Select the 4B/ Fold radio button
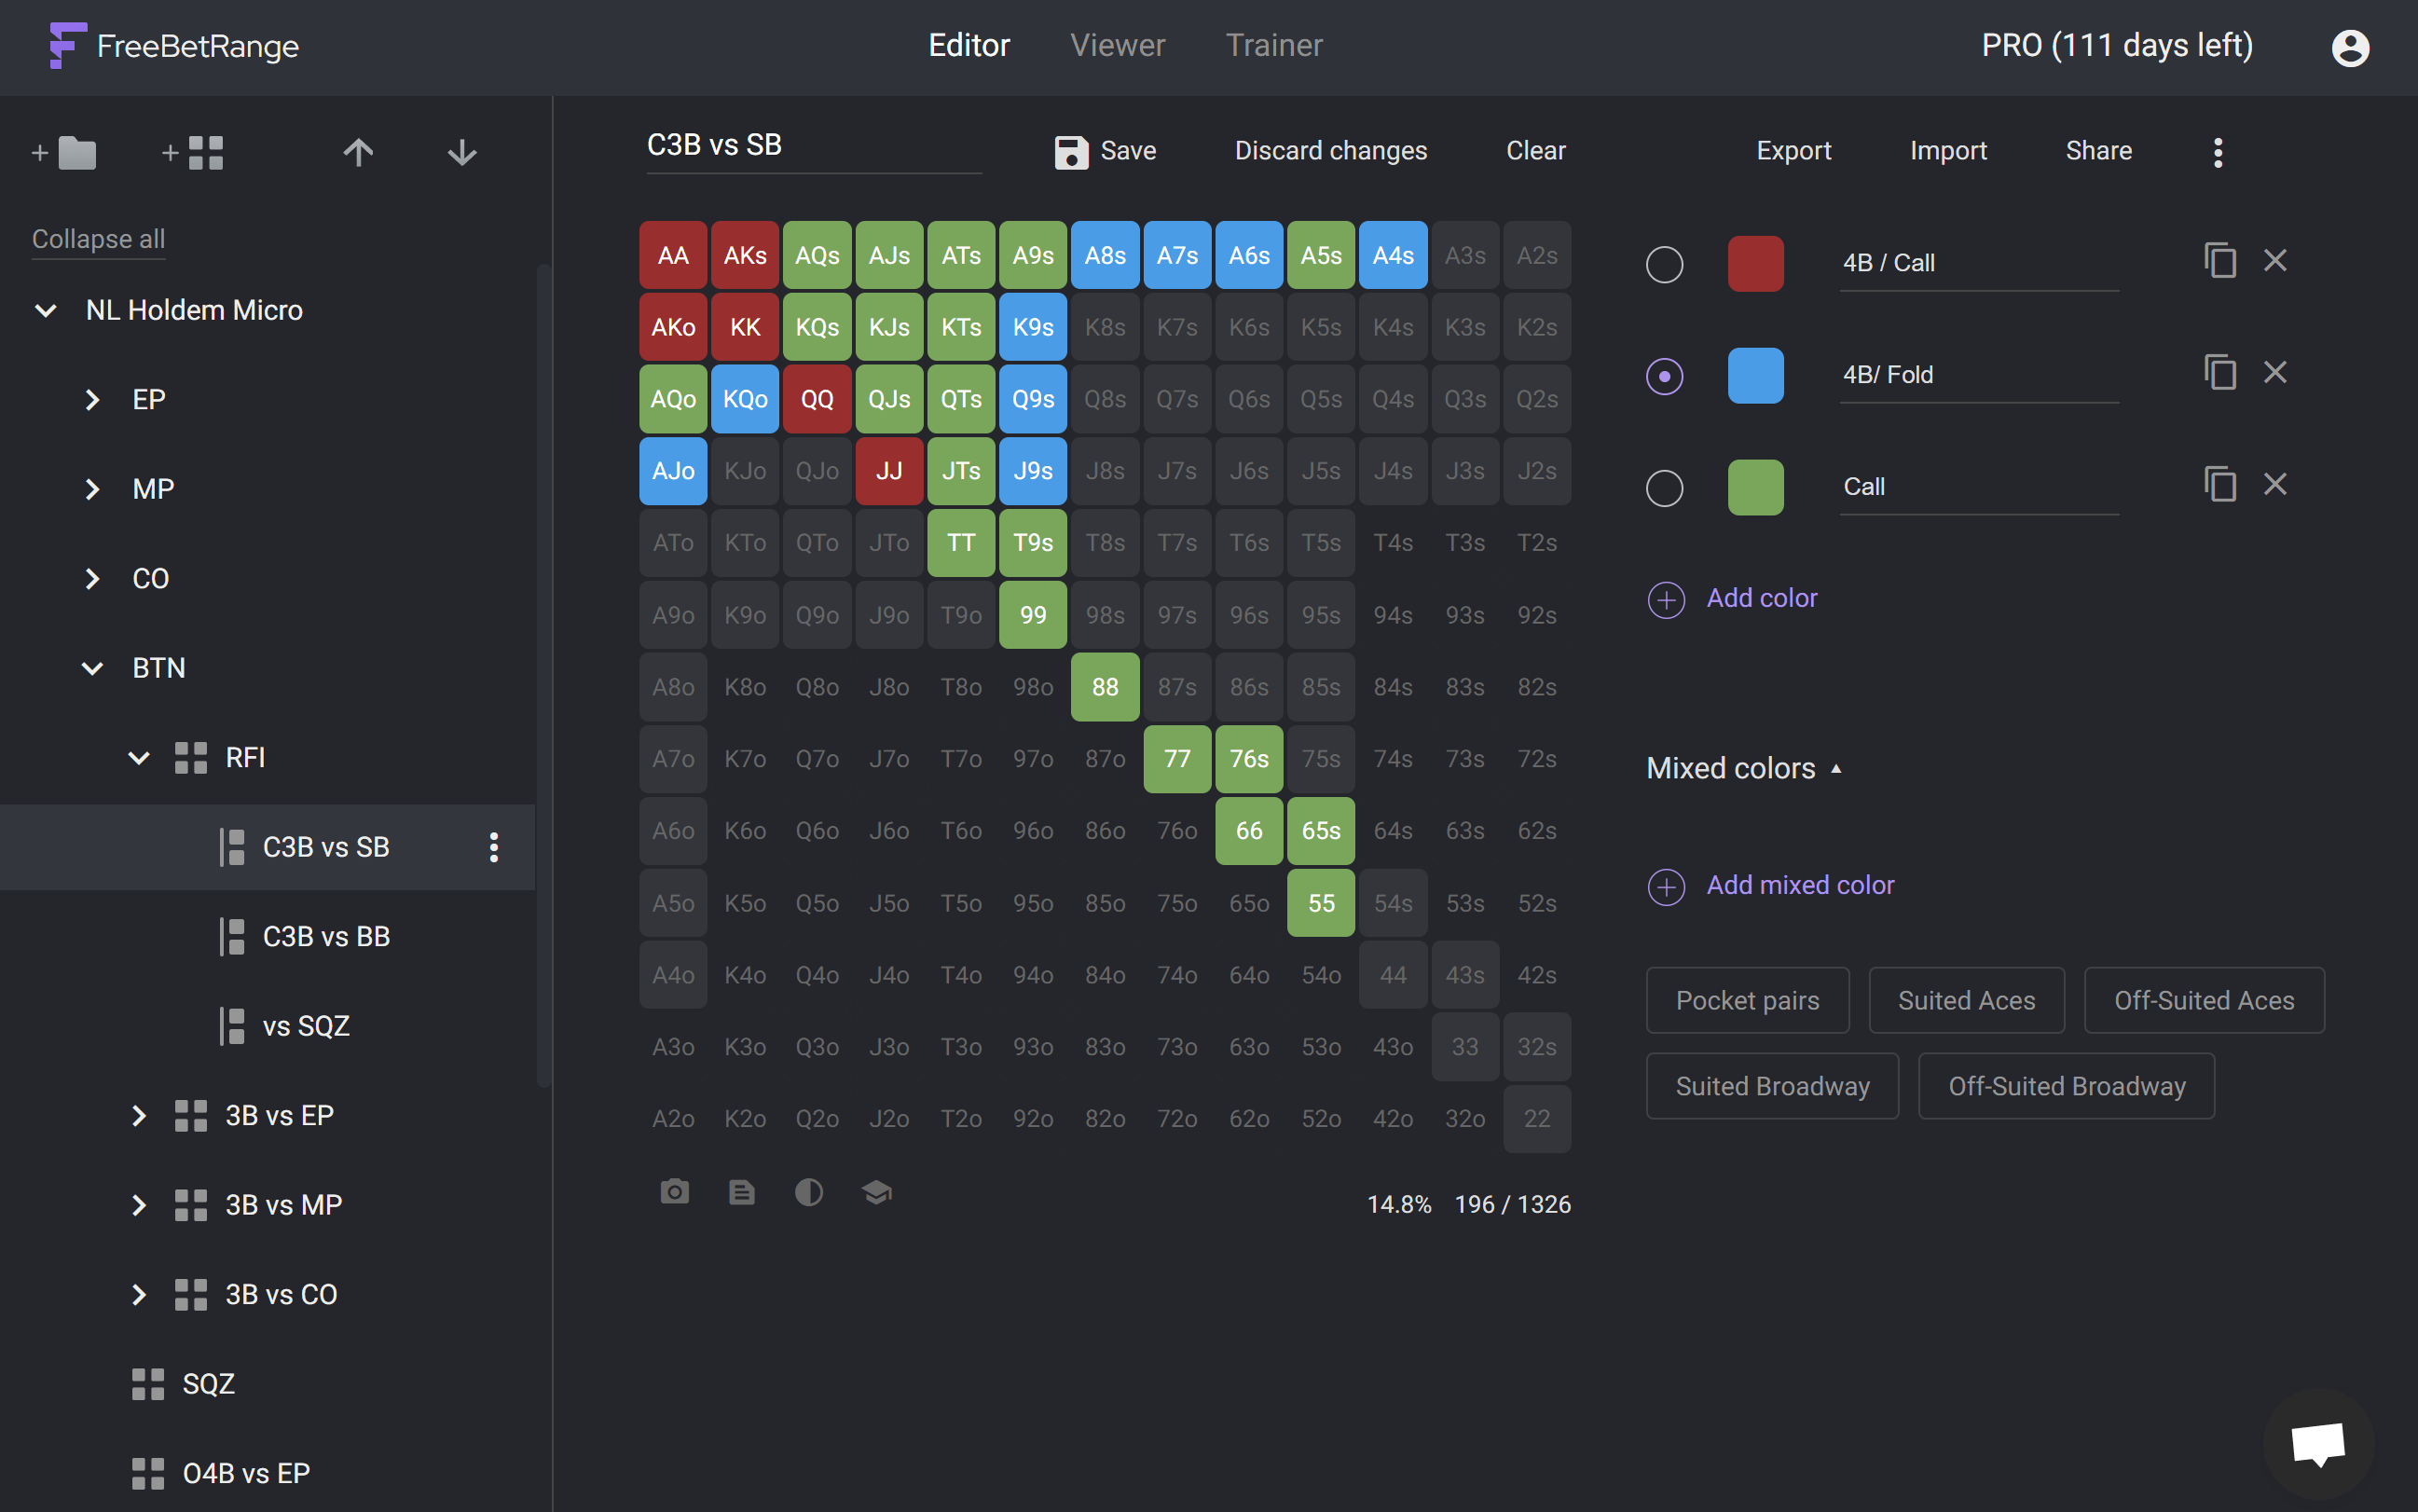Viewport: 2418px width, 1512px height. pos(1664,376)
